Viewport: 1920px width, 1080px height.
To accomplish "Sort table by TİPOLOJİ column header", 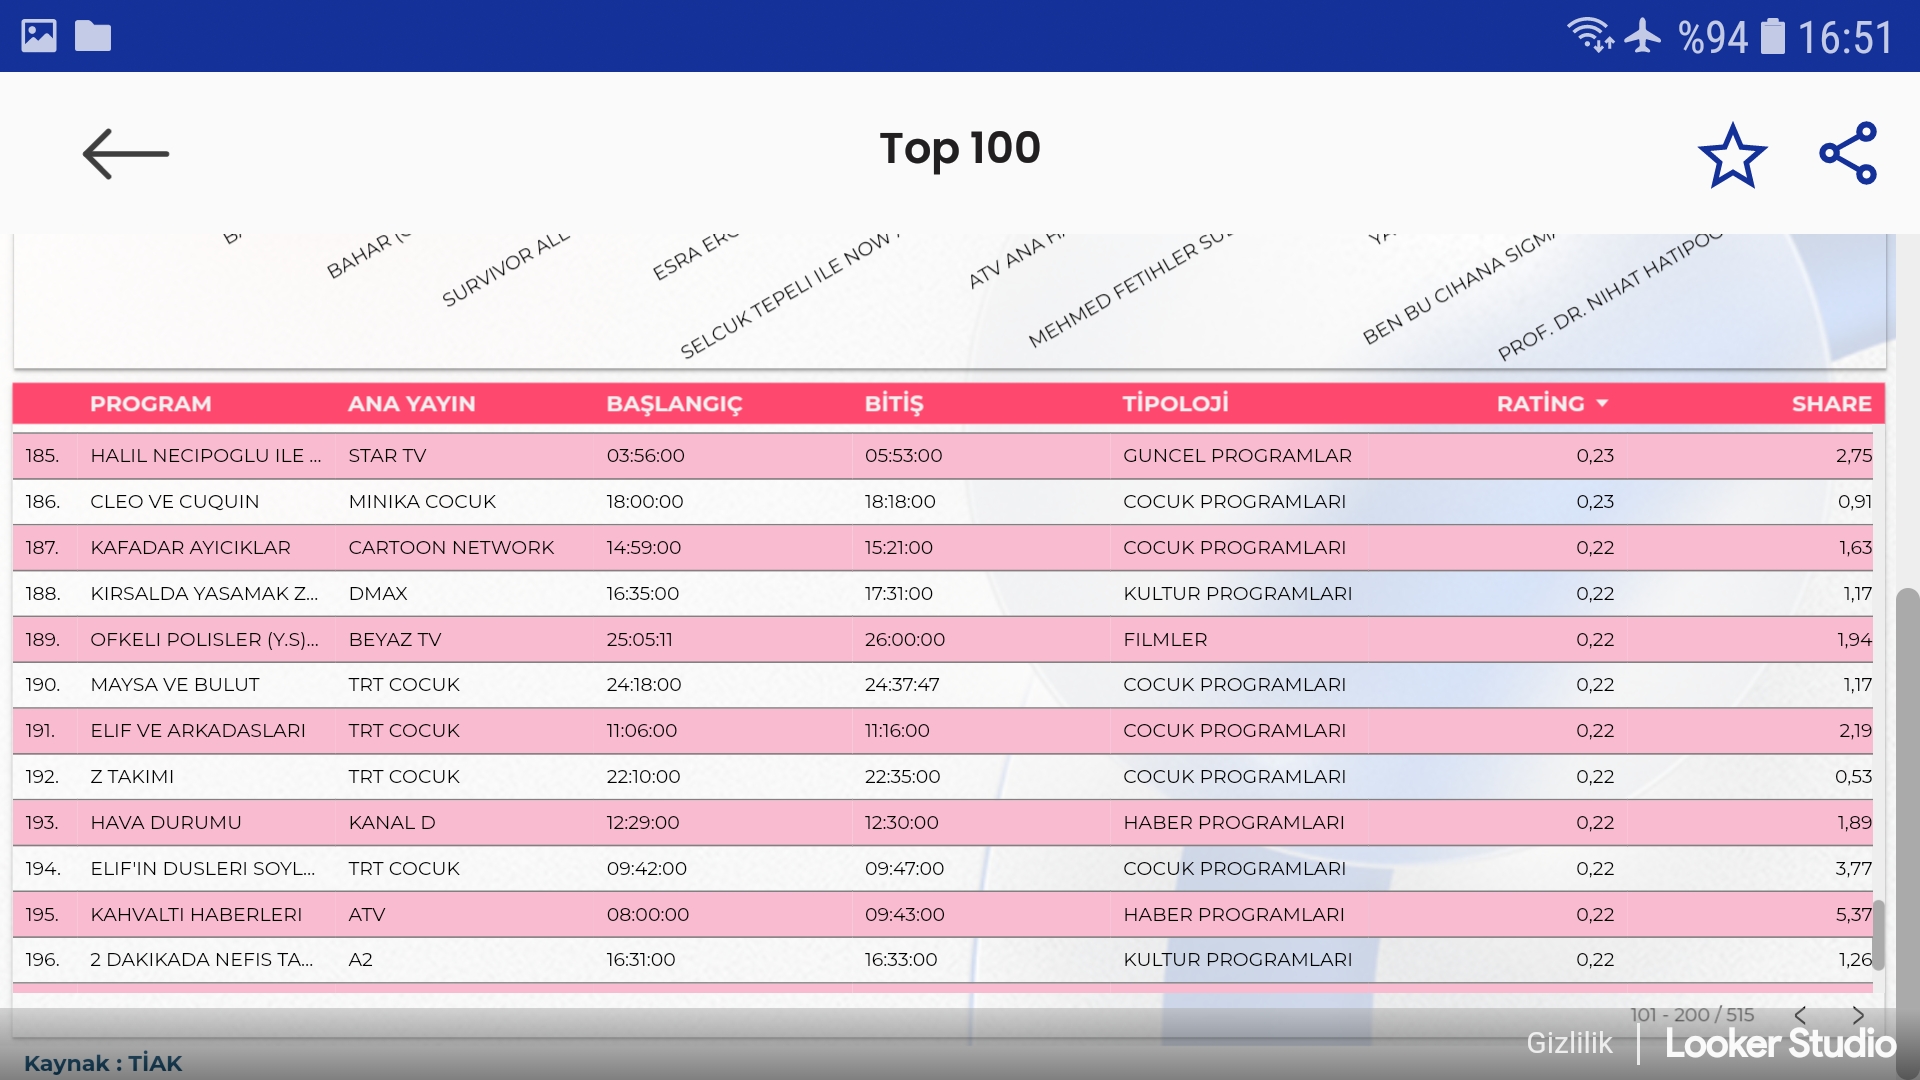I will click(1175, 403).
